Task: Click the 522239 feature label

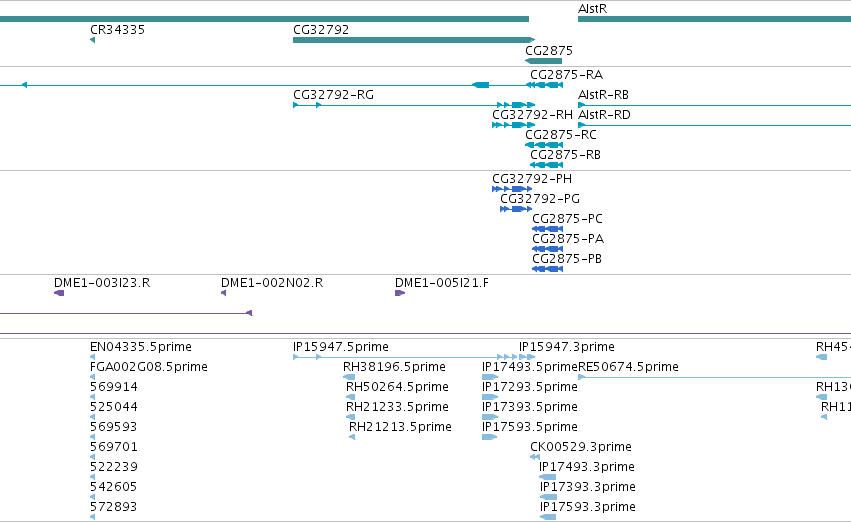Action: (114, 467)
